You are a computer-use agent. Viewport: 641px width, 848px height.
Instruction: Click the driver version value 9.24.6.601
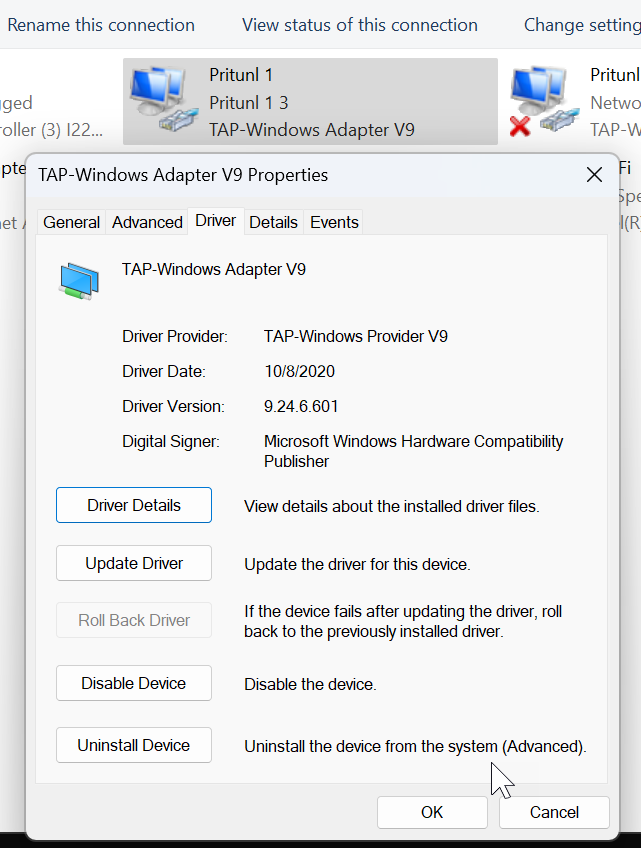pos(301,406)
